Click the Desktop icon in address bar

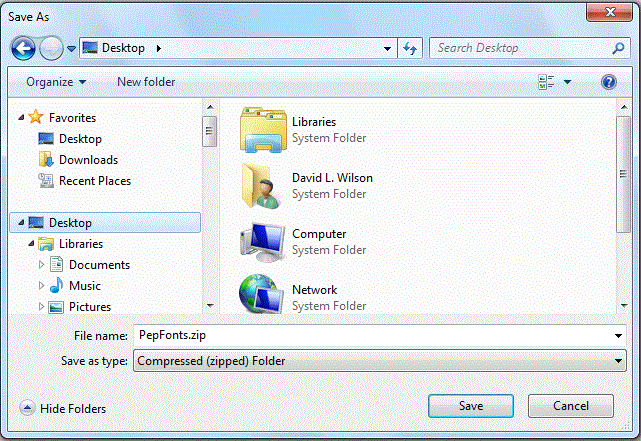pos(90,48)
